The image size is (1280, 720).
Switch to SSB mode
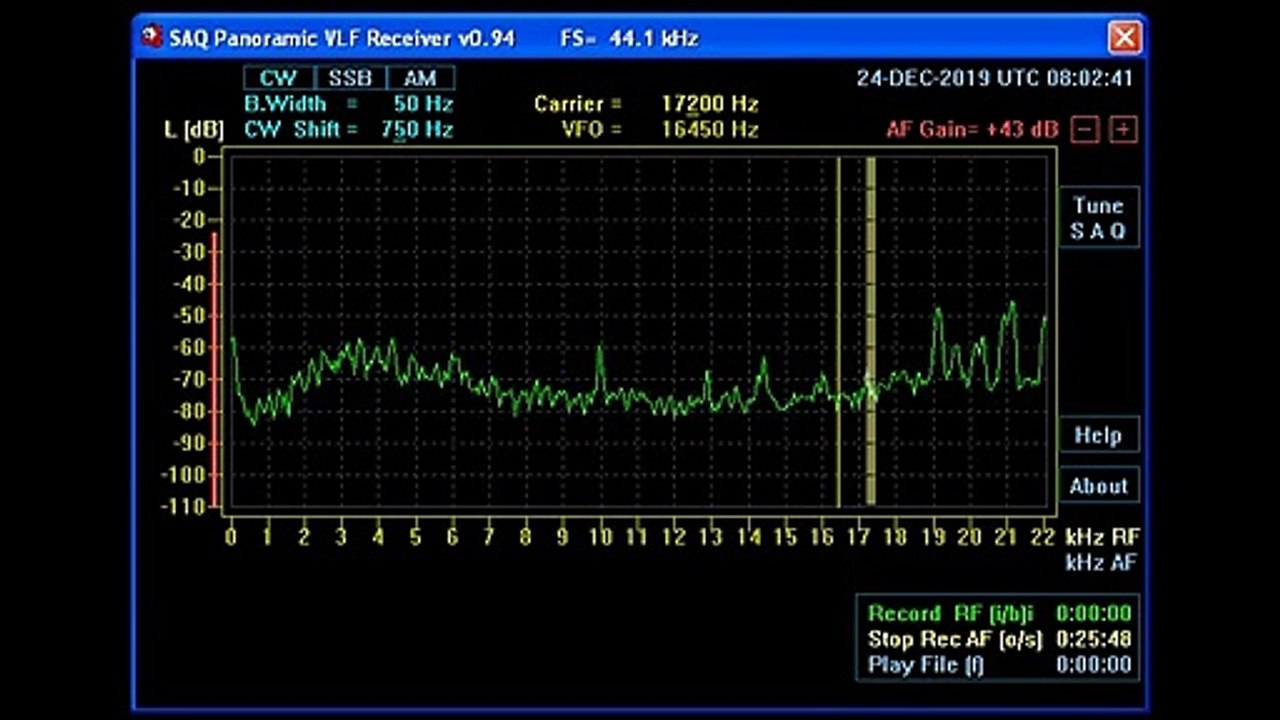(x=351, y=78)
